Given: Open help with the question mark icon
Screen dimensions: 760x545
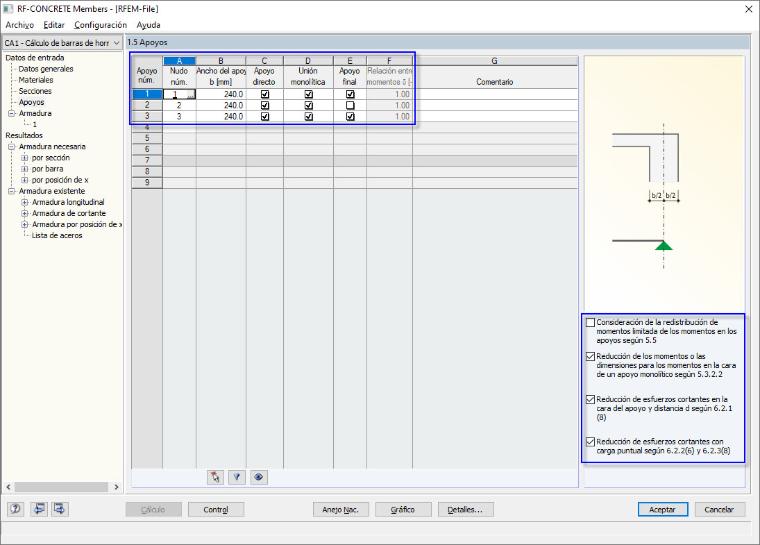Looking at the screenshot, I should (16, 509).
